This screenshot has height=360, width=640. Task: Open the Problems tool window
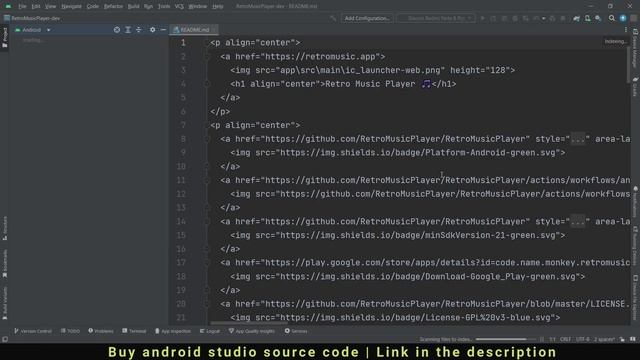[101, 331]
